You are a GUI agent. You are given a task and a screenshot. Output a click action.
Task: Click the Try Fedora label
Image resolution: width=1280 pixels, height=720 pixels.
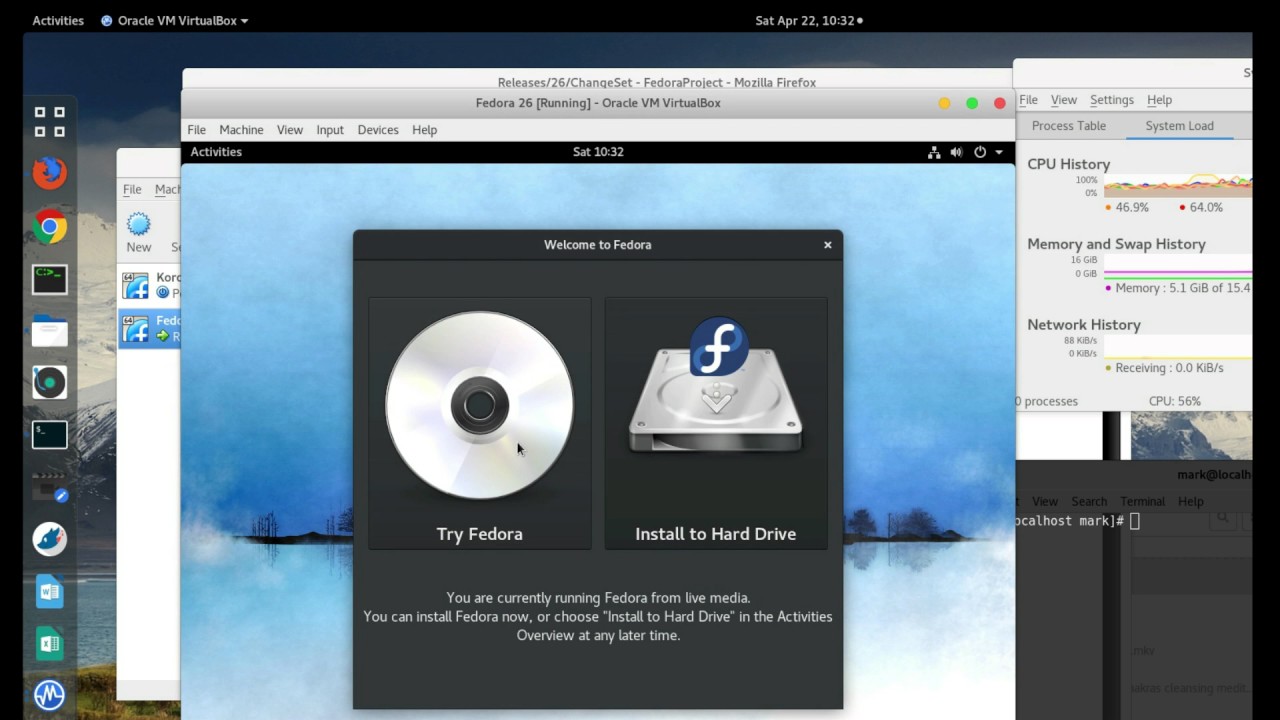(480, 534)
